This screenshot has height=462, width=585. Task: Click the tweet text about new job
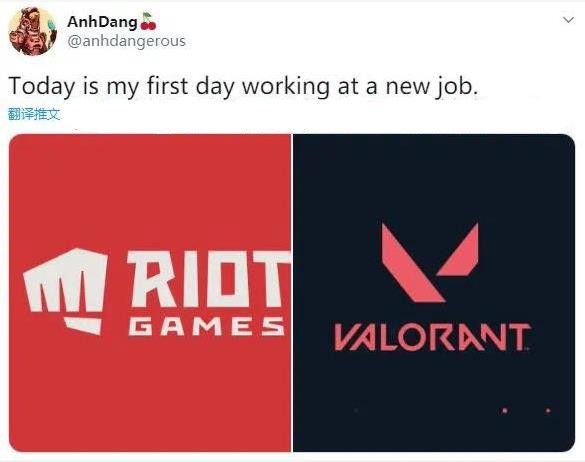243,87
